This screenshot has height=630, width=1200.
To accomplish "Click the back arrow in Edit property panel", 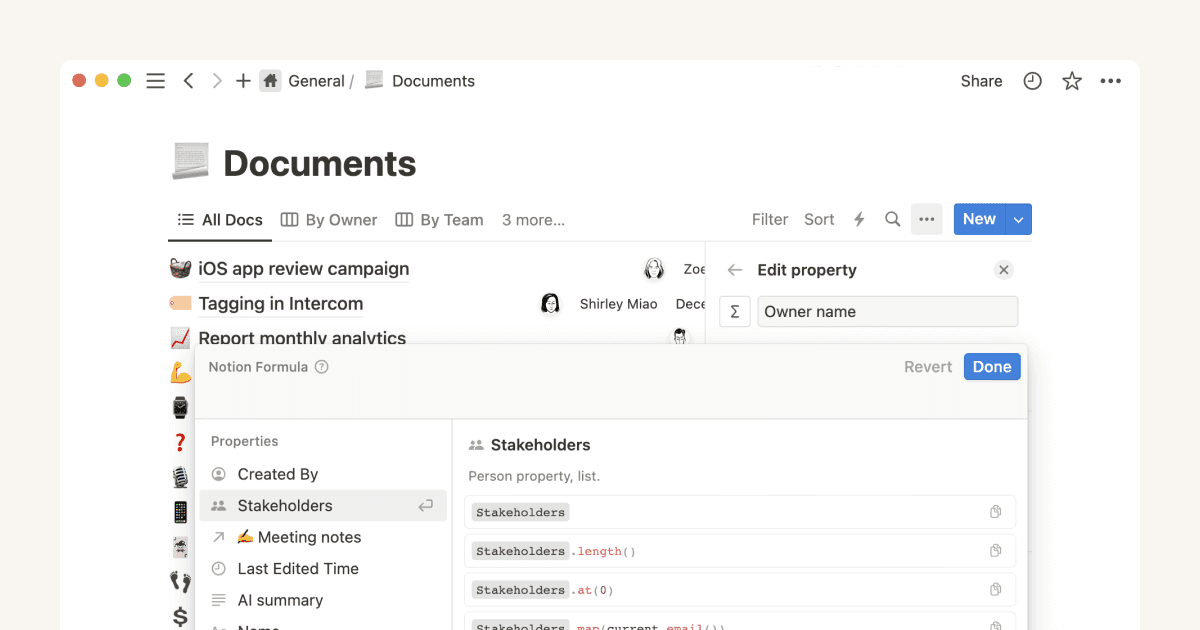I will [x=734, y=270].
